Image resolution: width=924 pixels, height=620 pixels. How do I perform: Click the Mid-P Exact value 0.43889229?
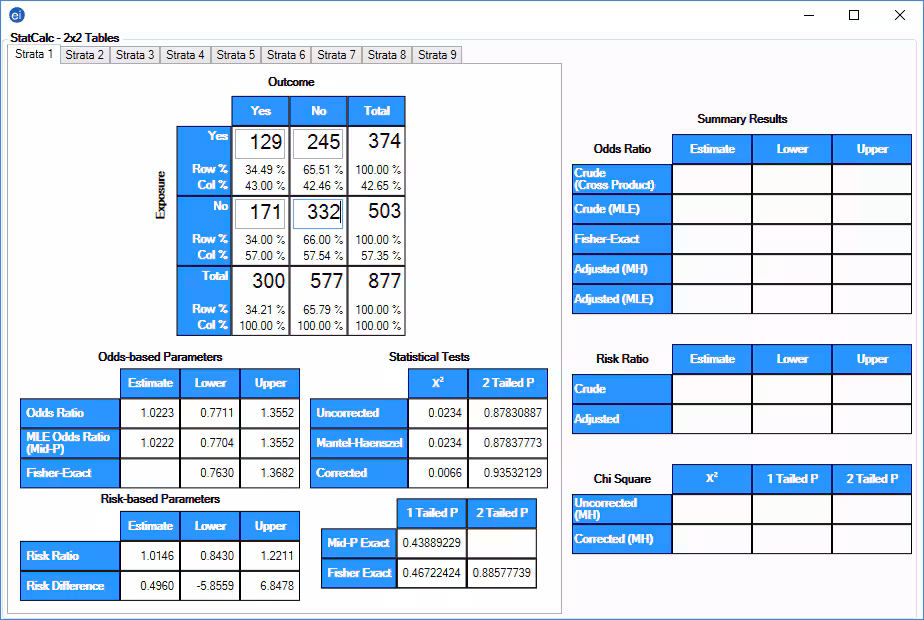tap(432, 543)
